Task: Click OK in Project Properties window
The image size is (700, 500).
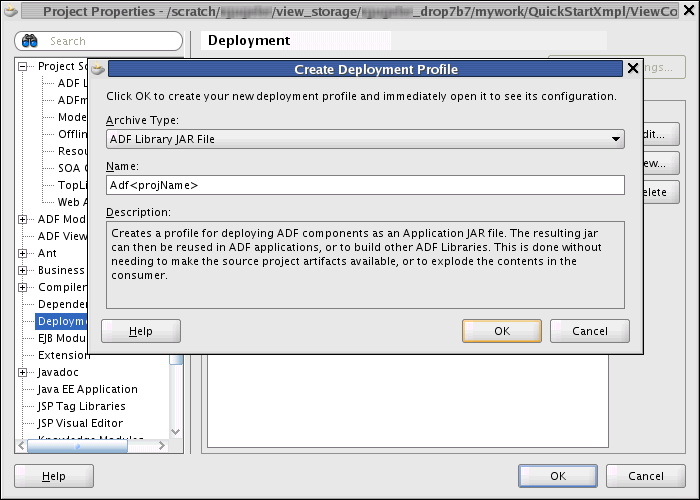Action: tap(558, 476)
